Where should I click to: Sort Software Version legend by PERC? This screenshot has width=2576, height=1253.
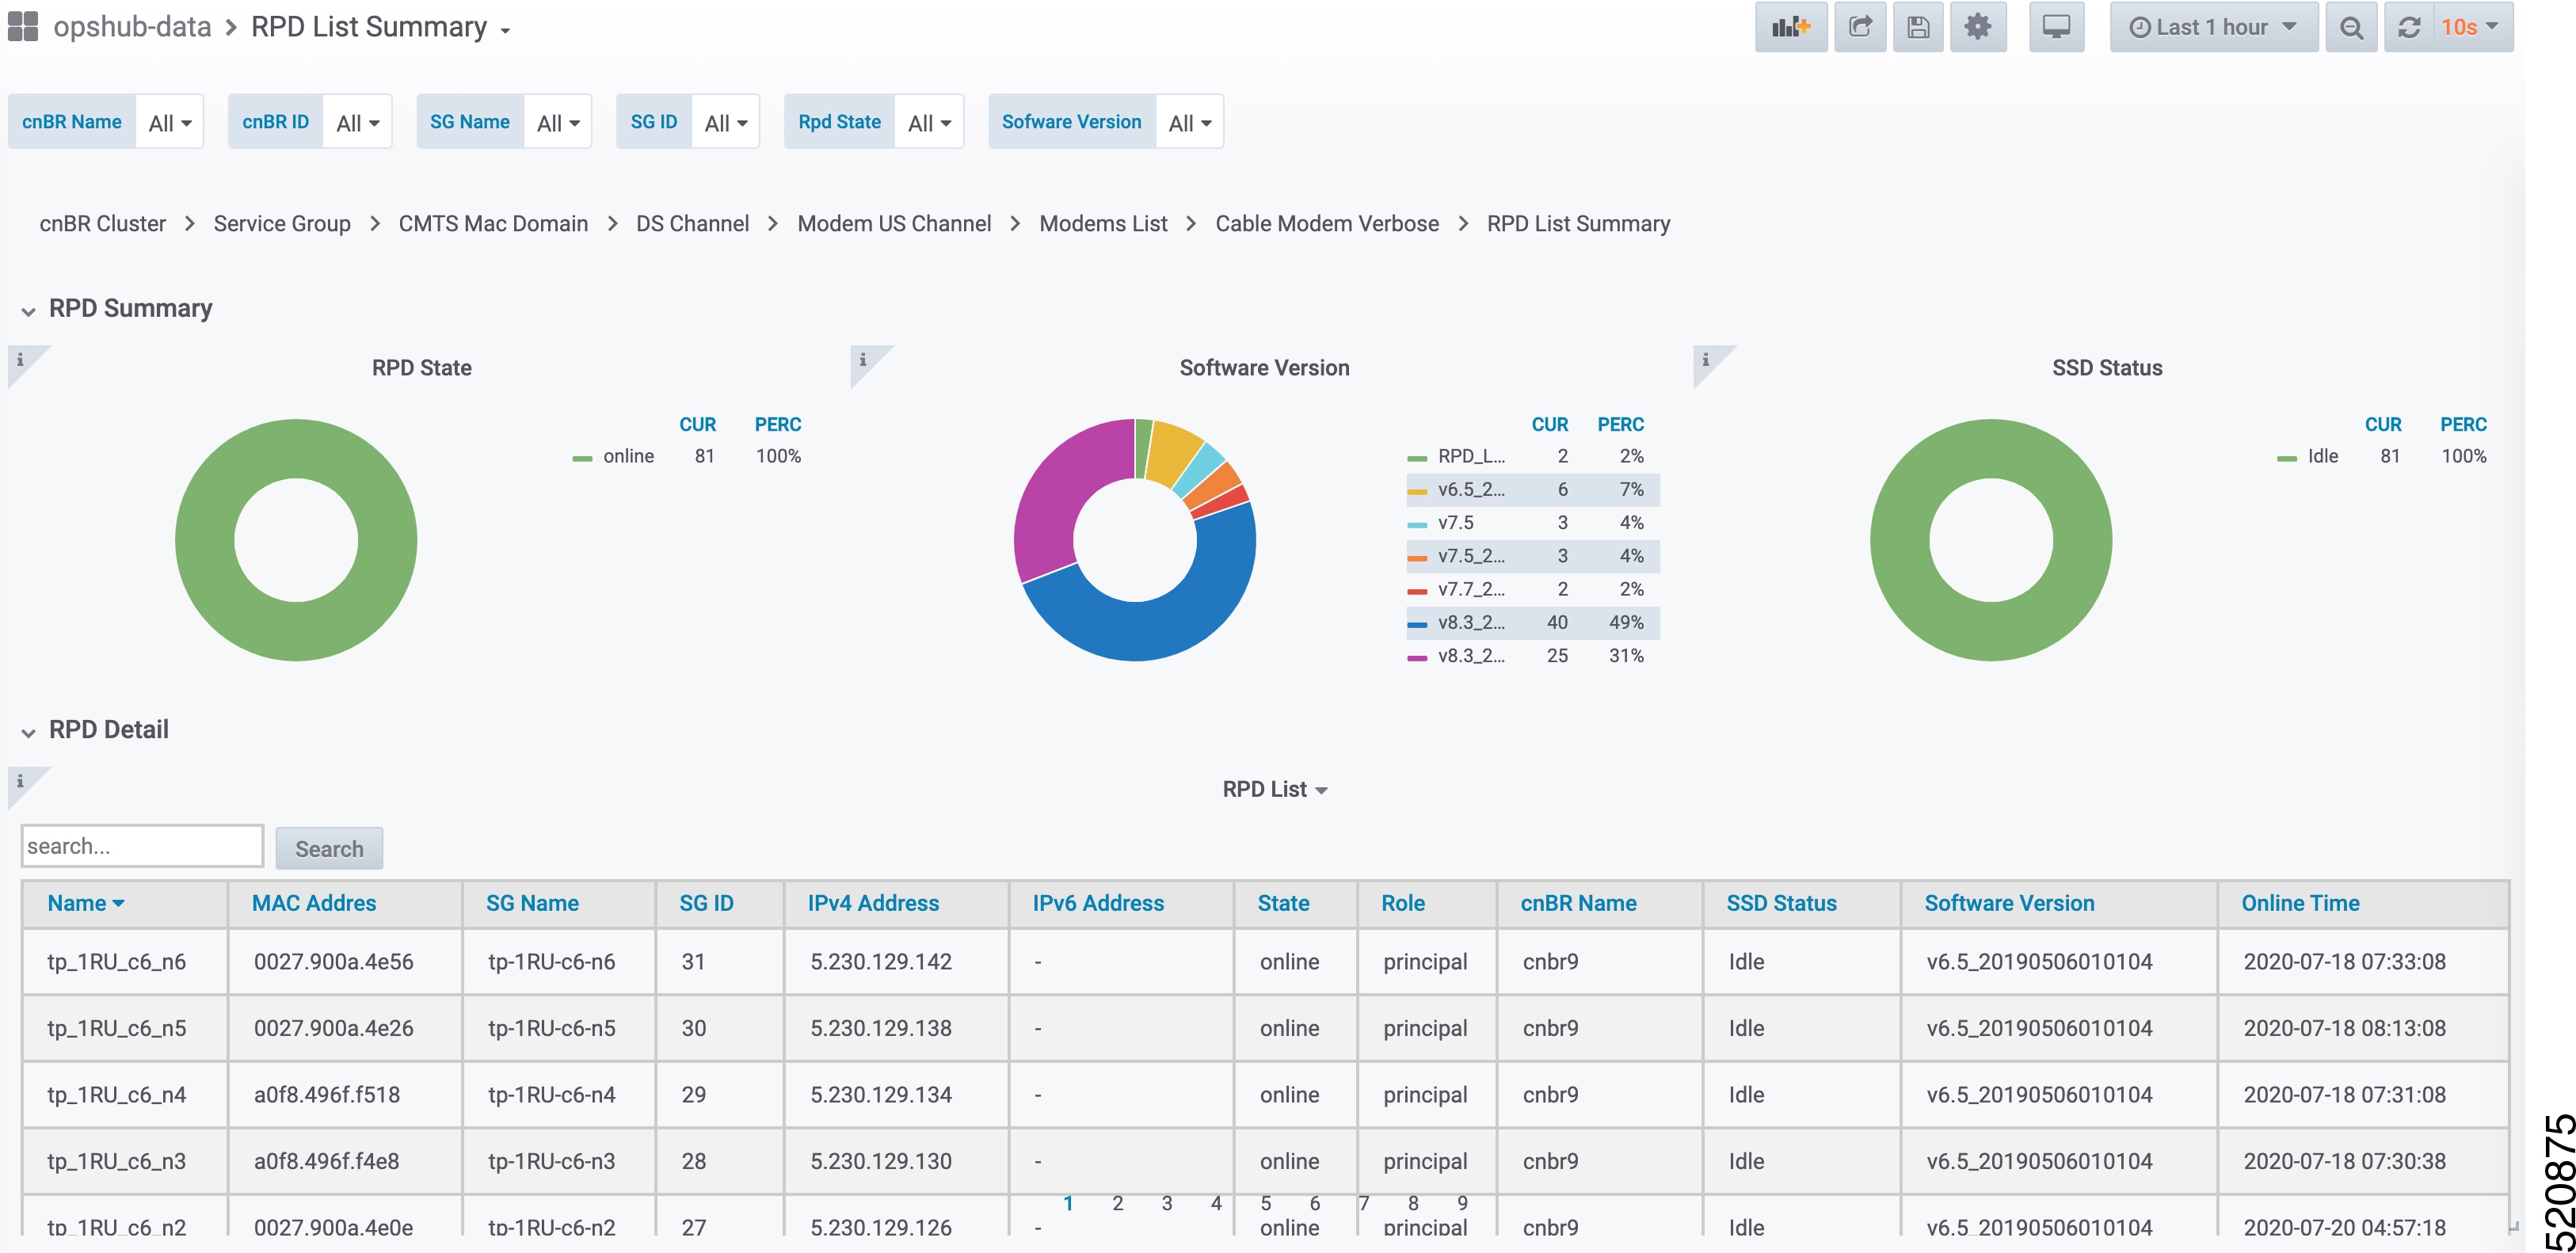pyautogui.click(x=1620, y=424)
